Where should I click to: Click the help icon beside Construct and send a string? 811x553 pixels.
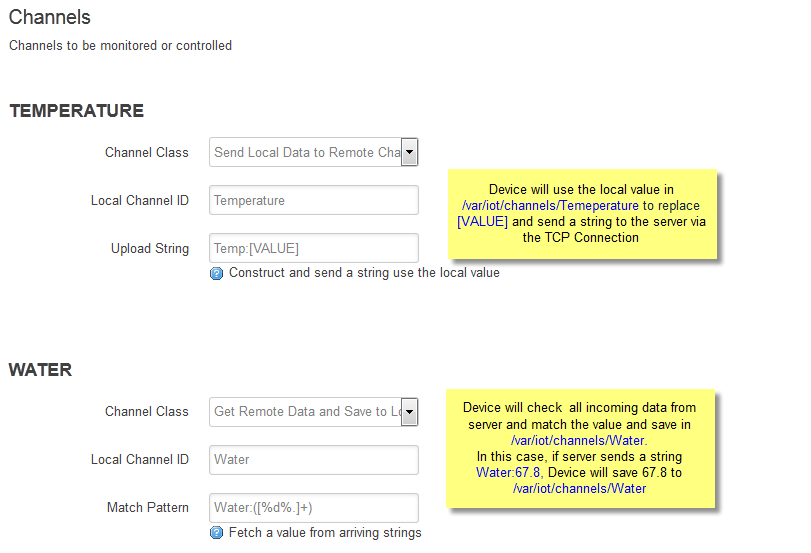216,273
